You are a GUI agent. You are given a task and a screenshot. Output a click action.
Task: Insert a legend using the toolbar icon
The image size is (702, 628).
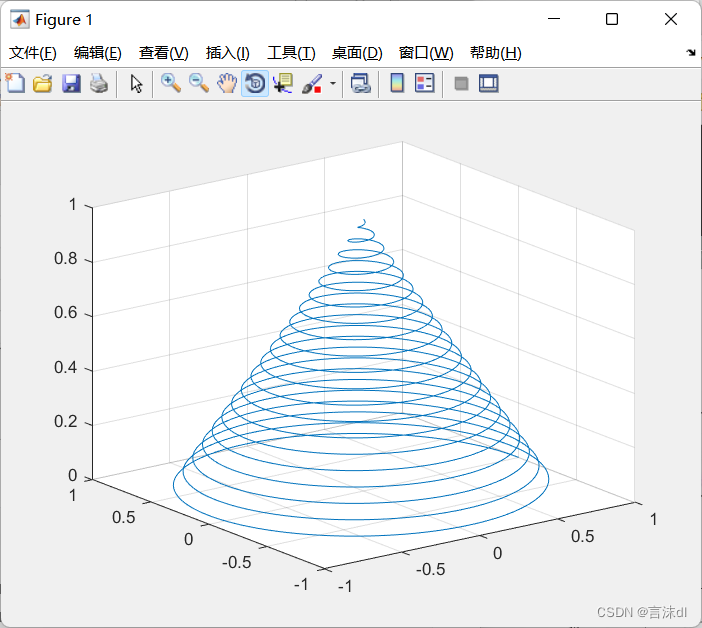(x=424, y=84)
